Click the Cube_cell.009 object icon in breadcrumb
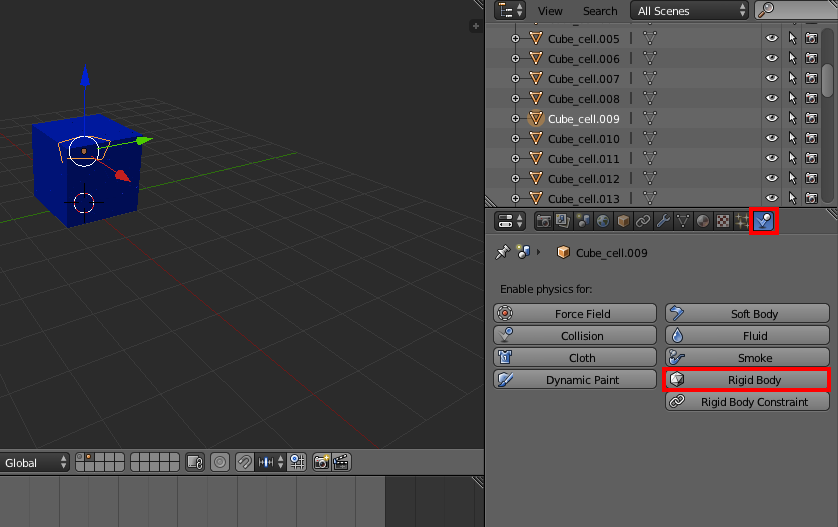The height and width of the screenshot is (527, 838). pos(563,252)
